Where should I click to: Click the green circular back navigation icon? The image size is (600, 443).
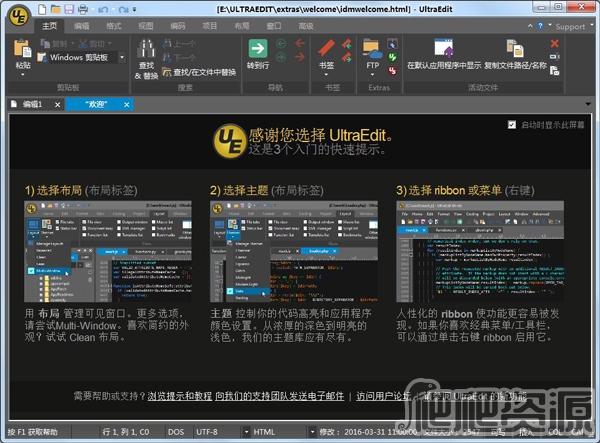point(281,44)
